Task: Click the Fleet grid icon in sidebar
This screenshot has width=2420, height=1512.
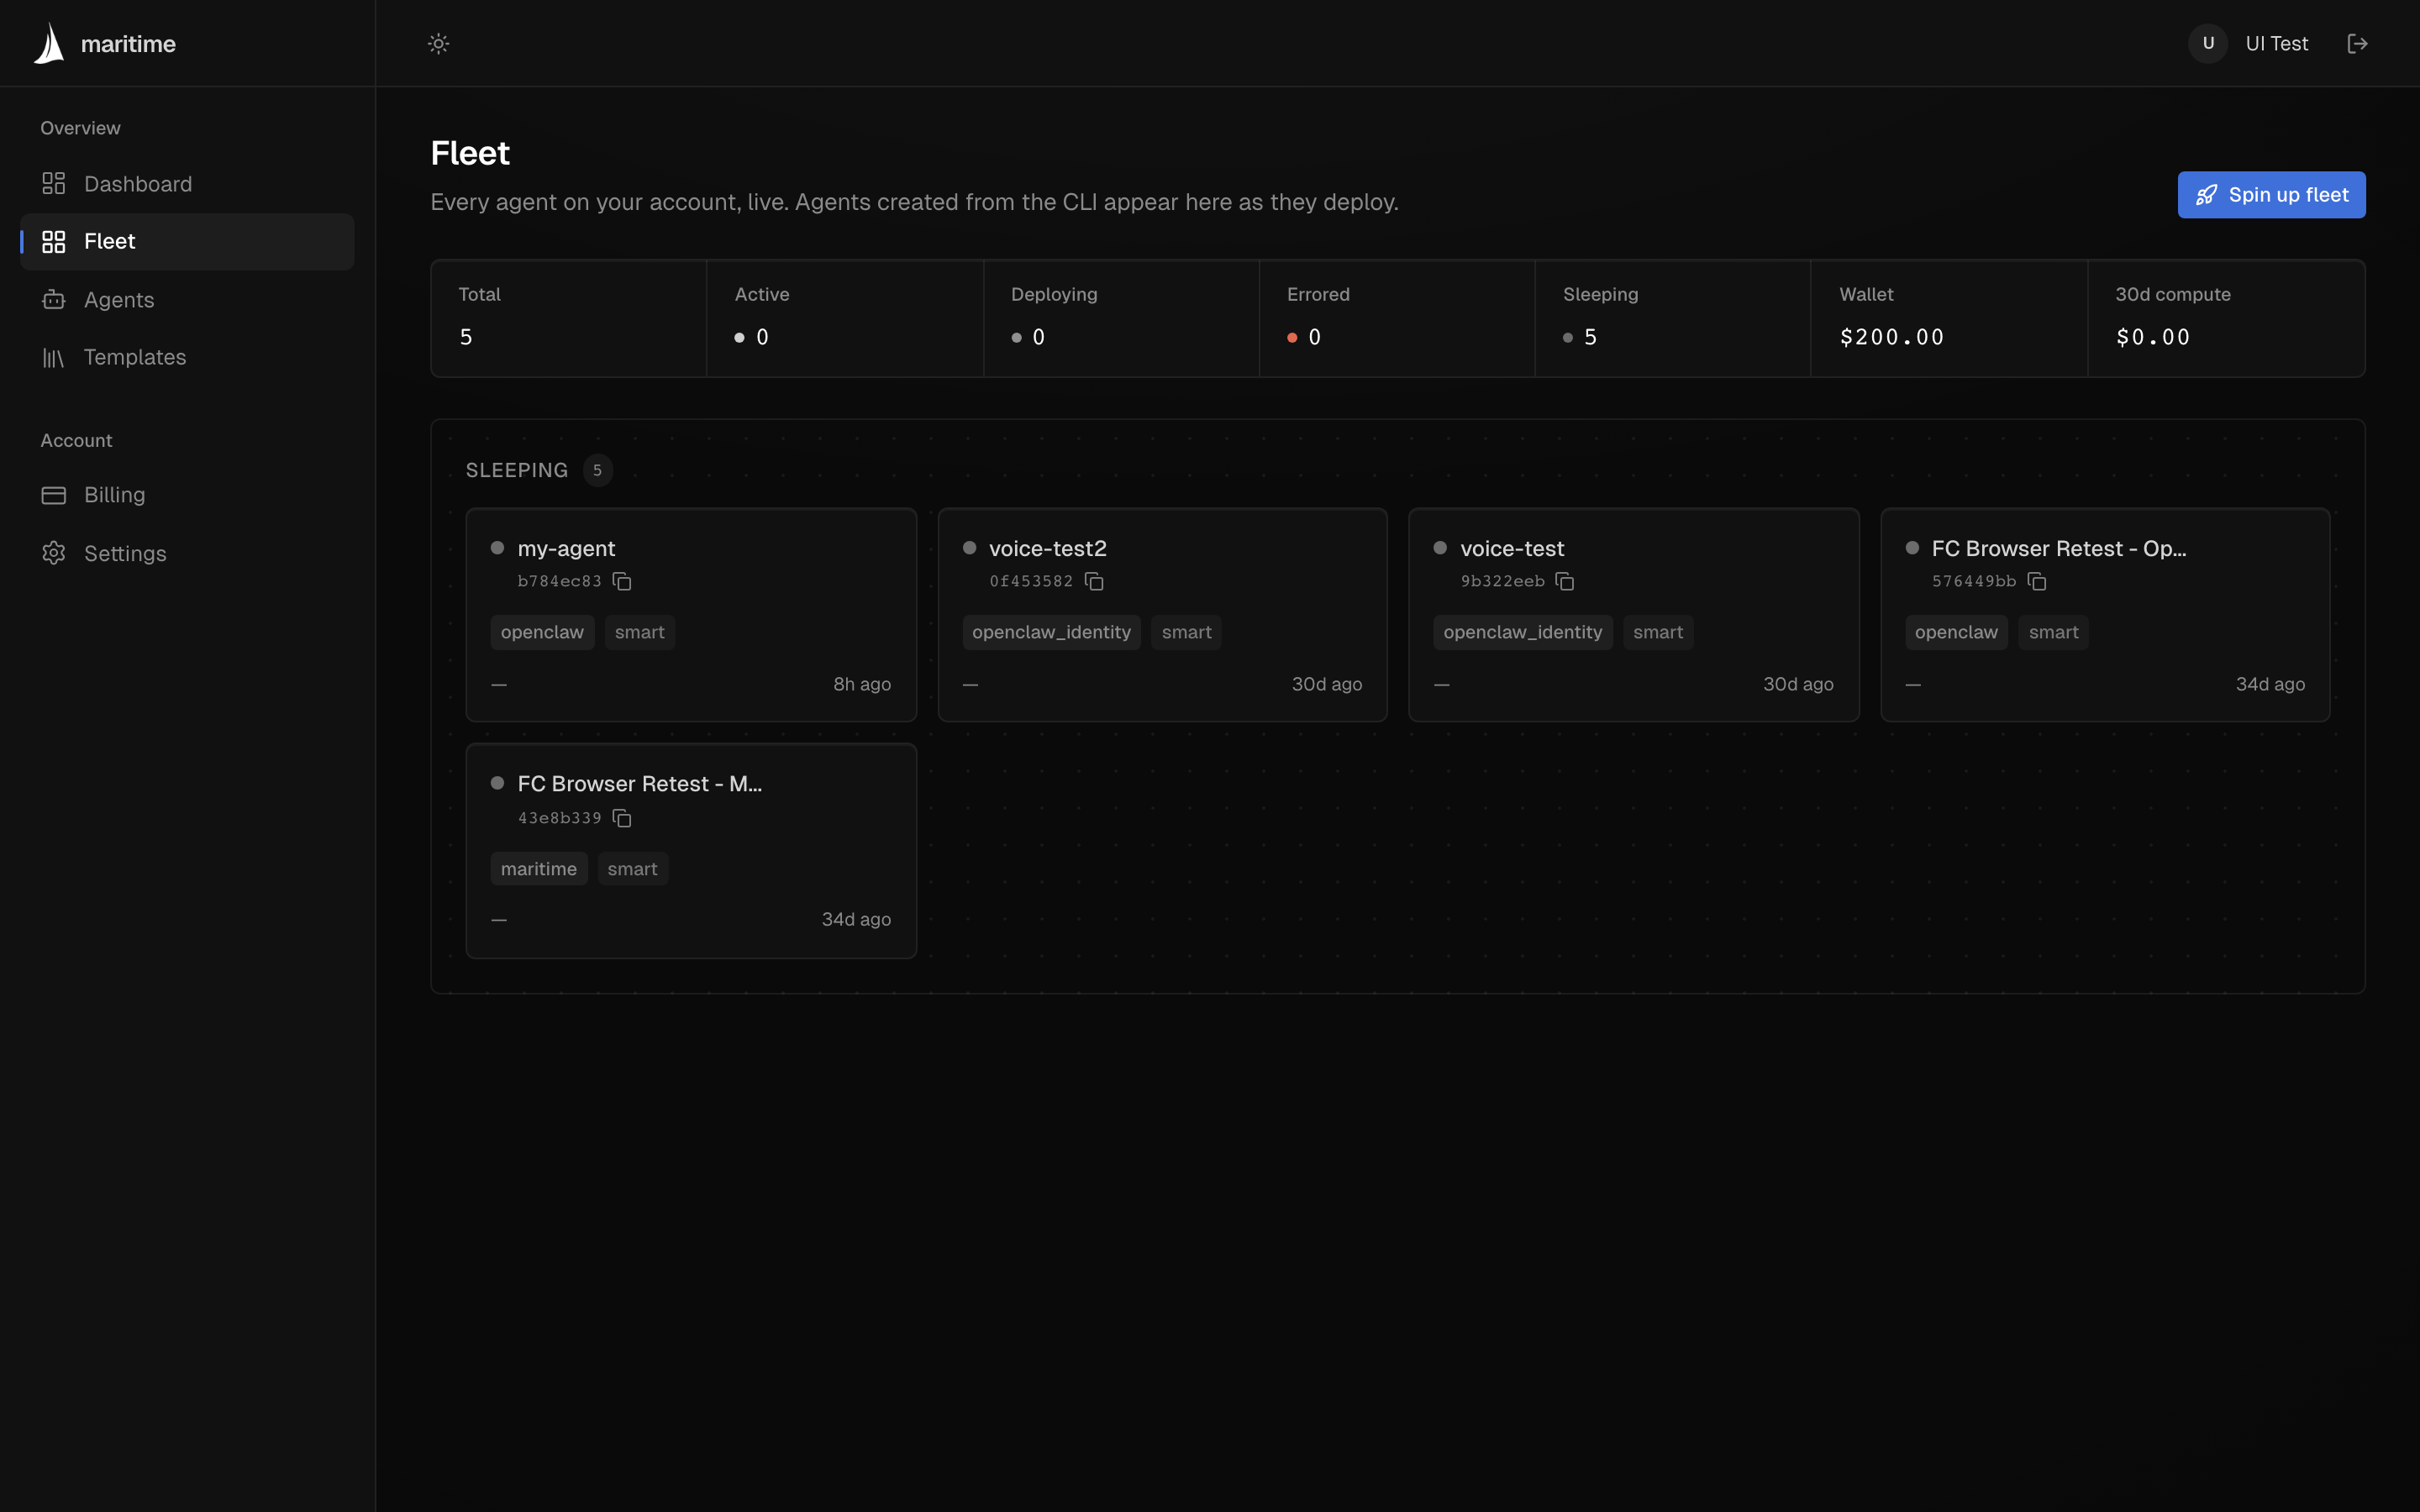Action: tap(54, 242)
